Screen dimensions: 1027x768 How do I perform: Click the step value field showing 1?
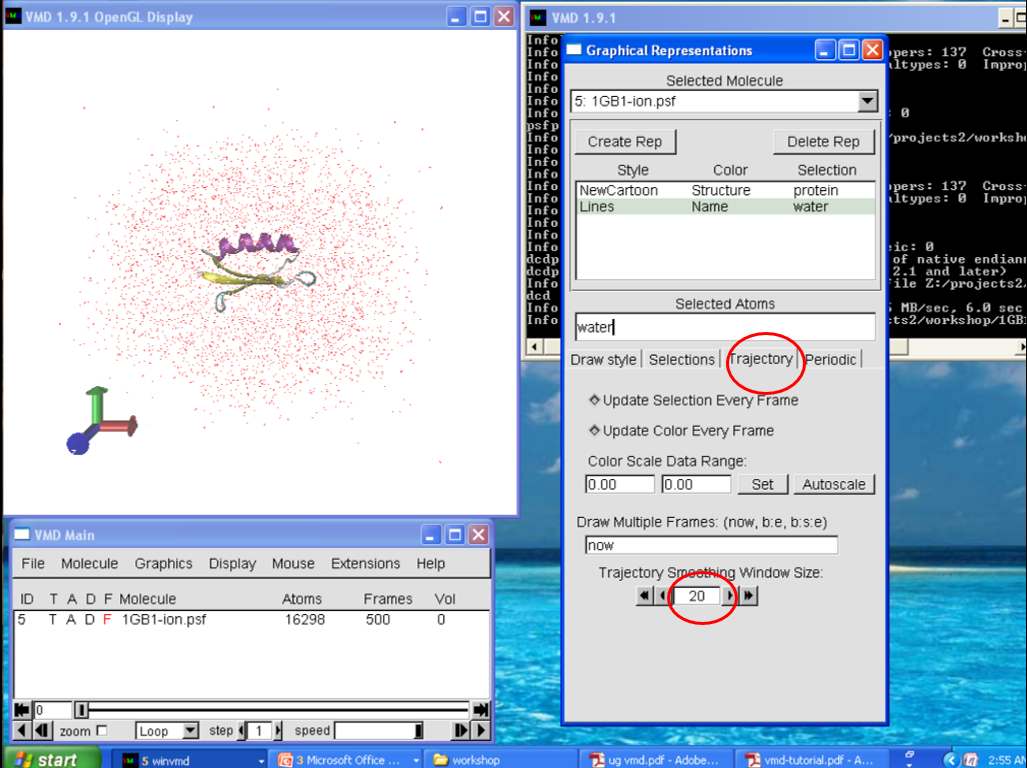click(259, 731)
